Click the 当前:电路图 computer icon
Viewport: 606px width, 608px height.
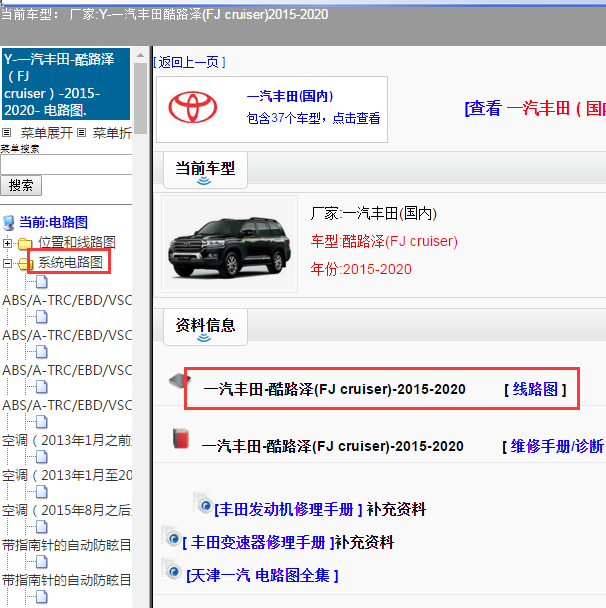pyautogui.click(x=9, y=223)
